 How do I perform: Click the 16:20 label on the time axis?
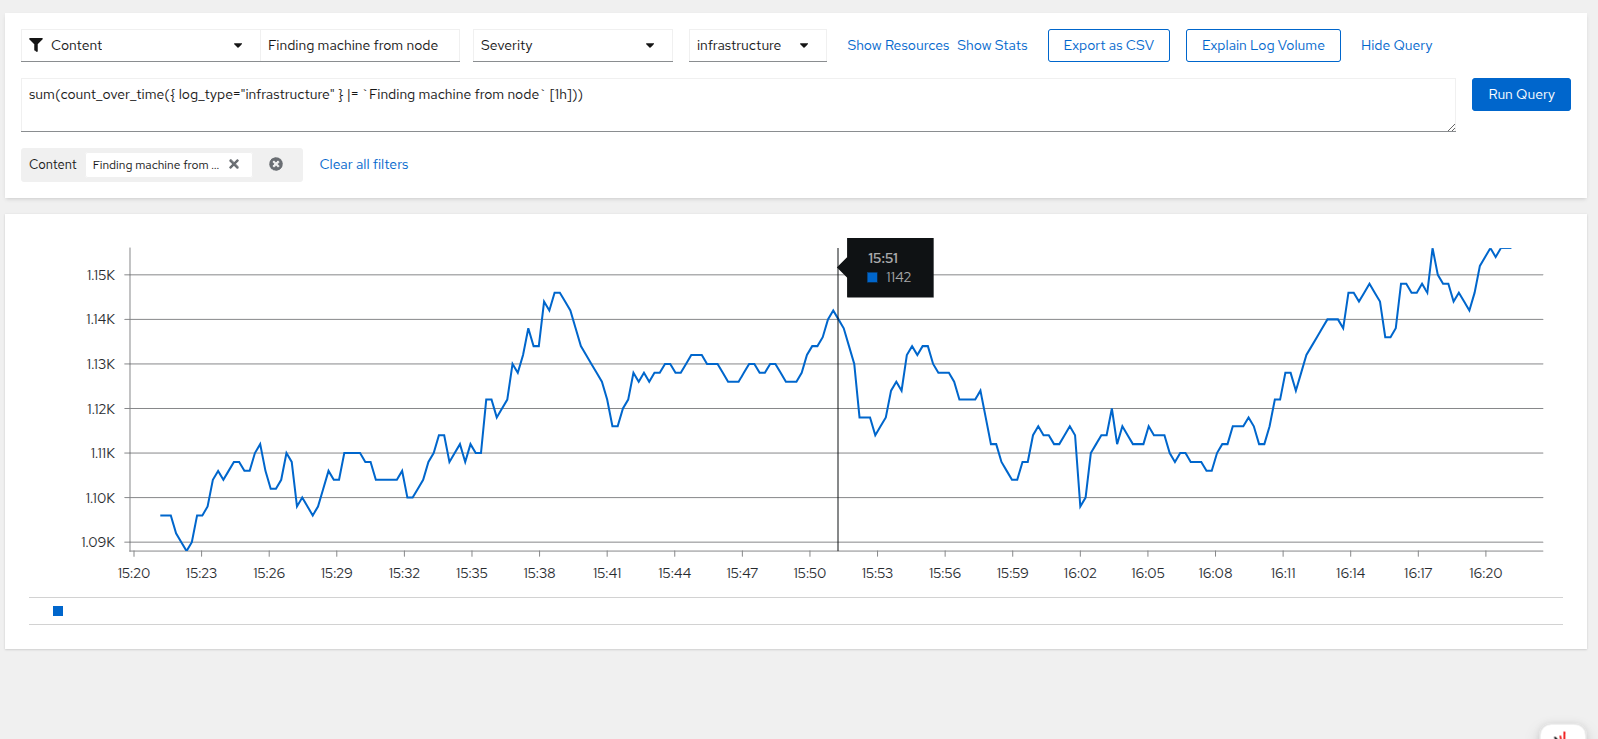click(x=1485, y=573)
